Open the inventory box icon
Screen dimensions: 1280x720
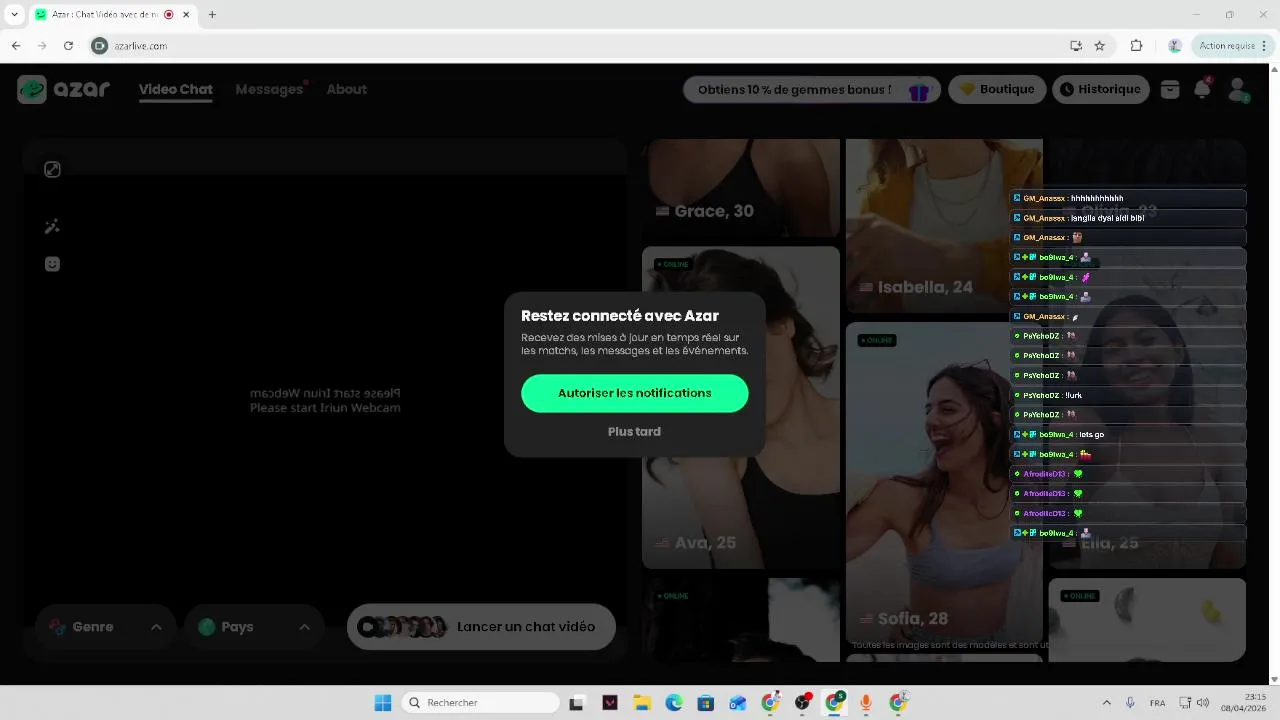[x=1170, y=90]
